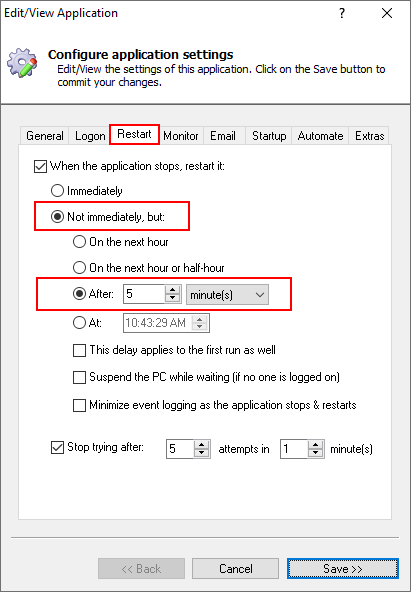Increase the After delay value with up arrow

tap(173, 290)
